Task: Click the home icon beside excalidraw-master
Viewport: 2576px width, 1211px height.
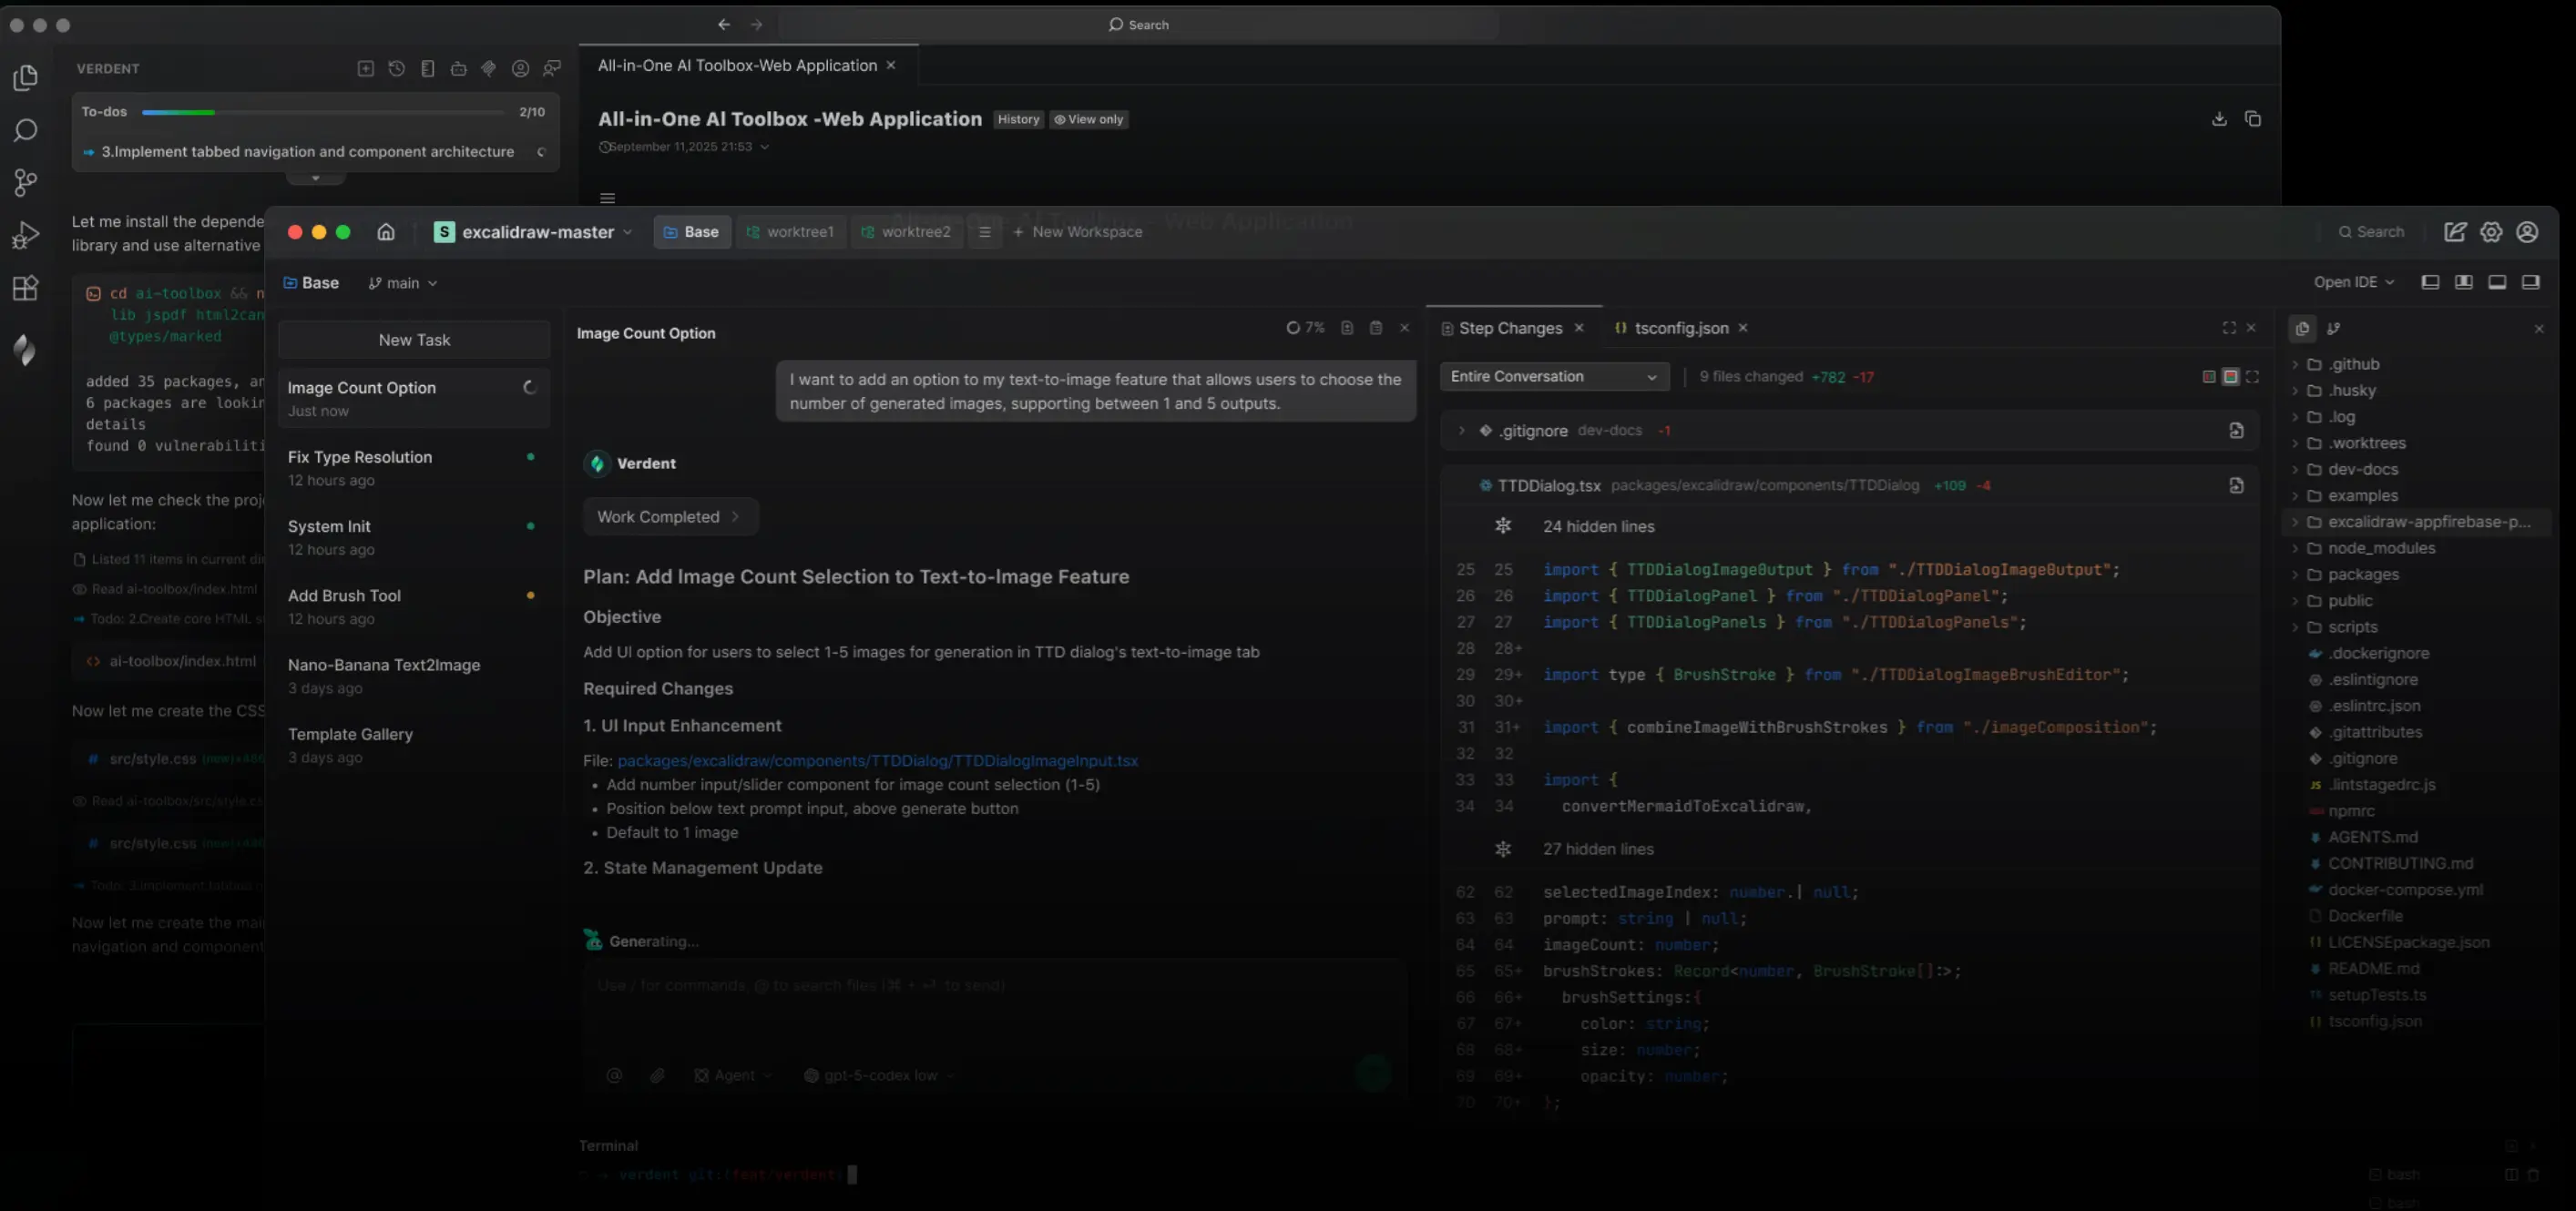Action: coord(386,232)
